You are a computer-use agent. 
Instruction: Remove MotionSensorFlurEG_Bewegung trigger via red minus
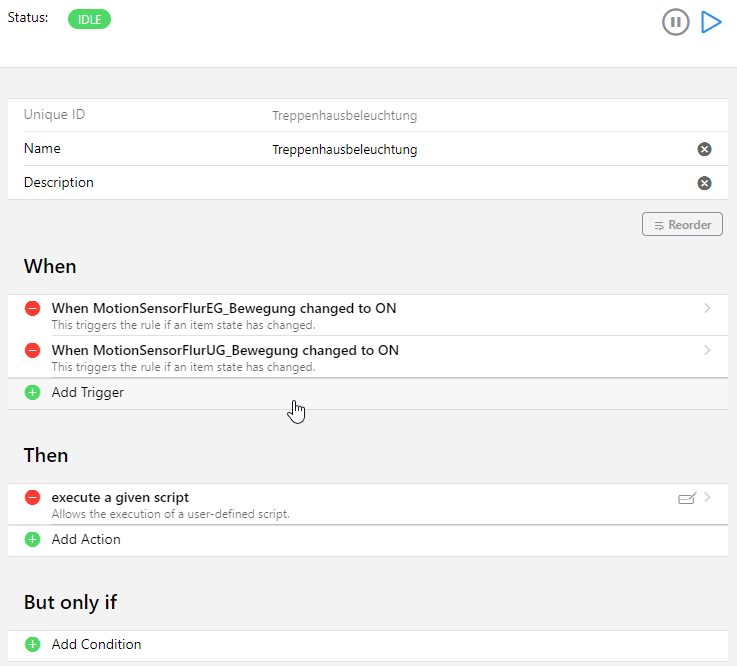[32, 308]
